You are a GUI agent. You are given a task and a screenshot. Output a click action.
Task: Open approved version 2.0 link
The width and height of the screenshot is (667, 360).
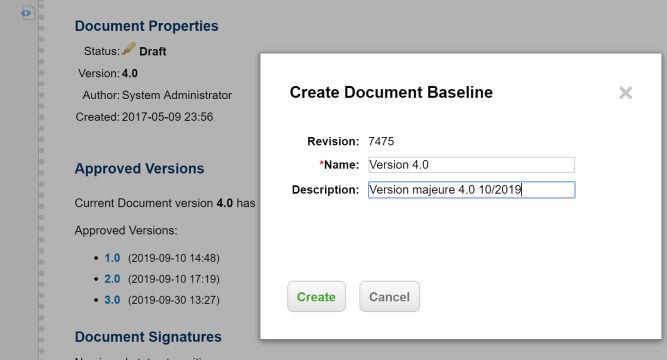point(112,279)
